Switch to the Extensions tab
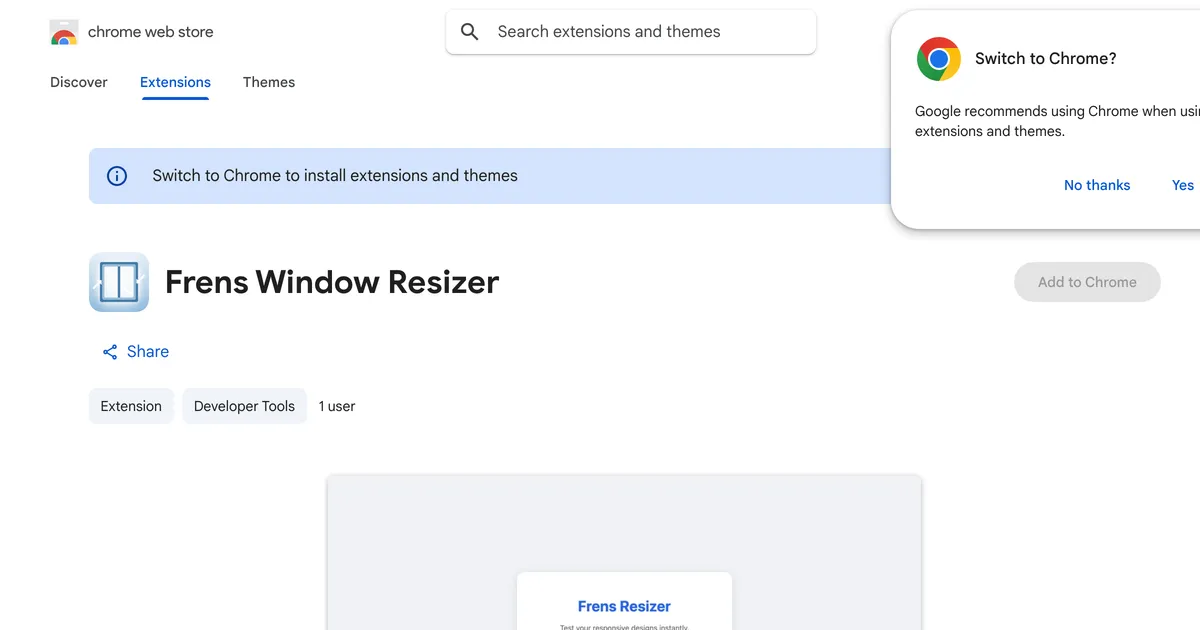 click(175, 82)
